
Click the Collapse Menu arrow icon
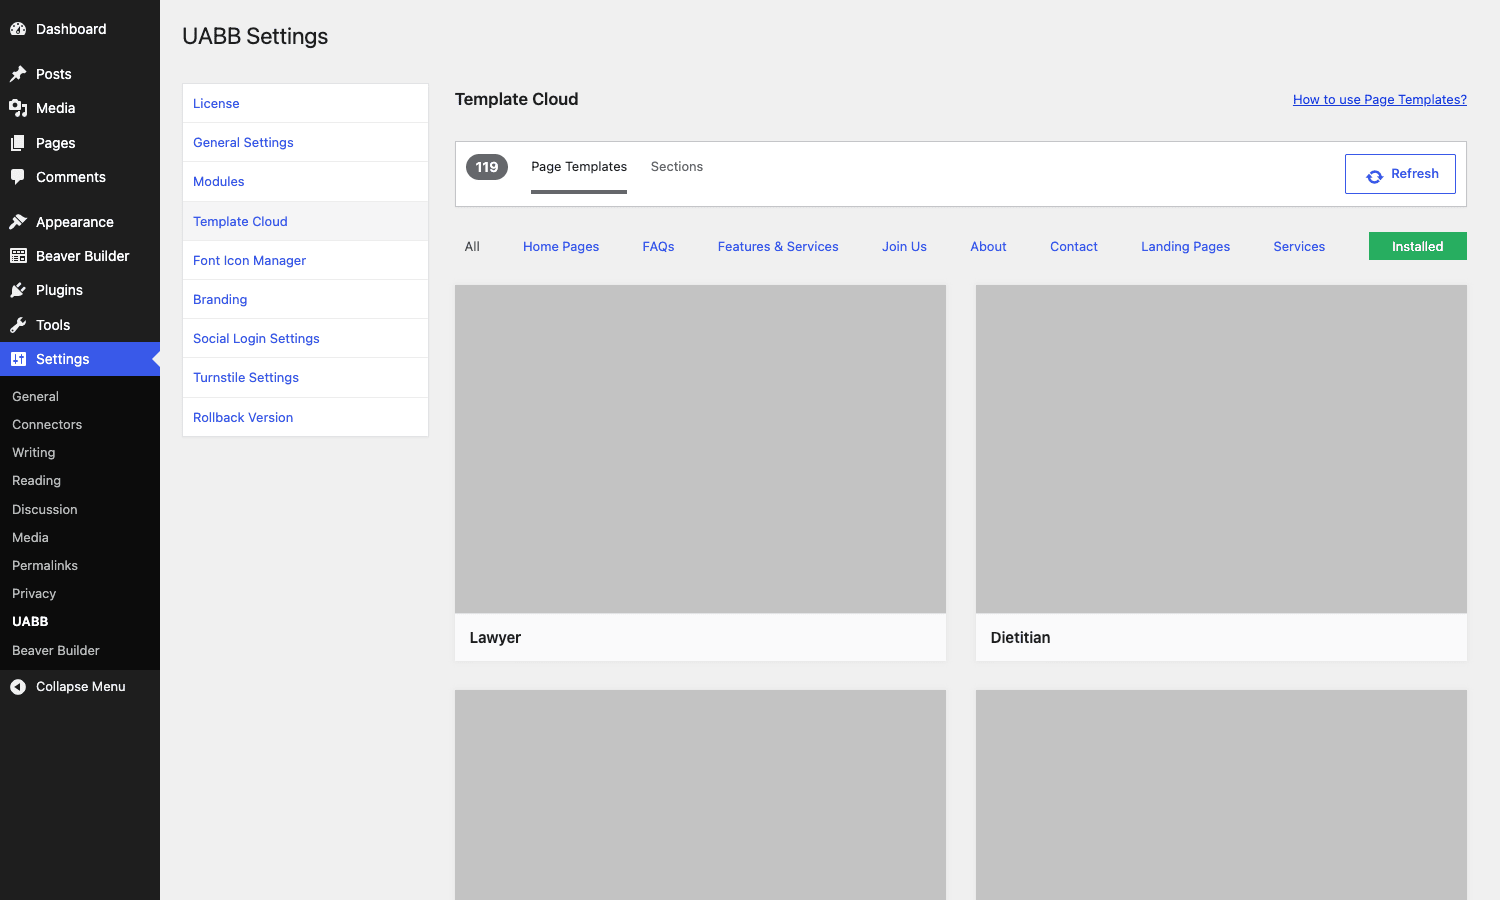coord(18,687)
